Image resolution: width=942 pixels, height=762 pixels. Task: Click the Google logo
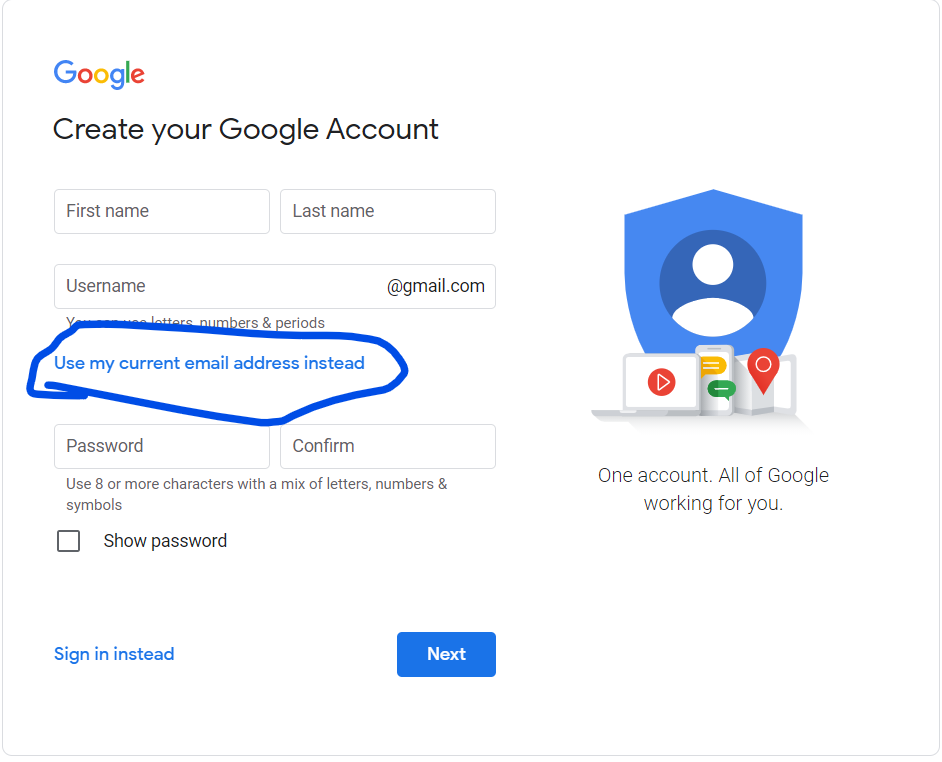tap(99, 74)
